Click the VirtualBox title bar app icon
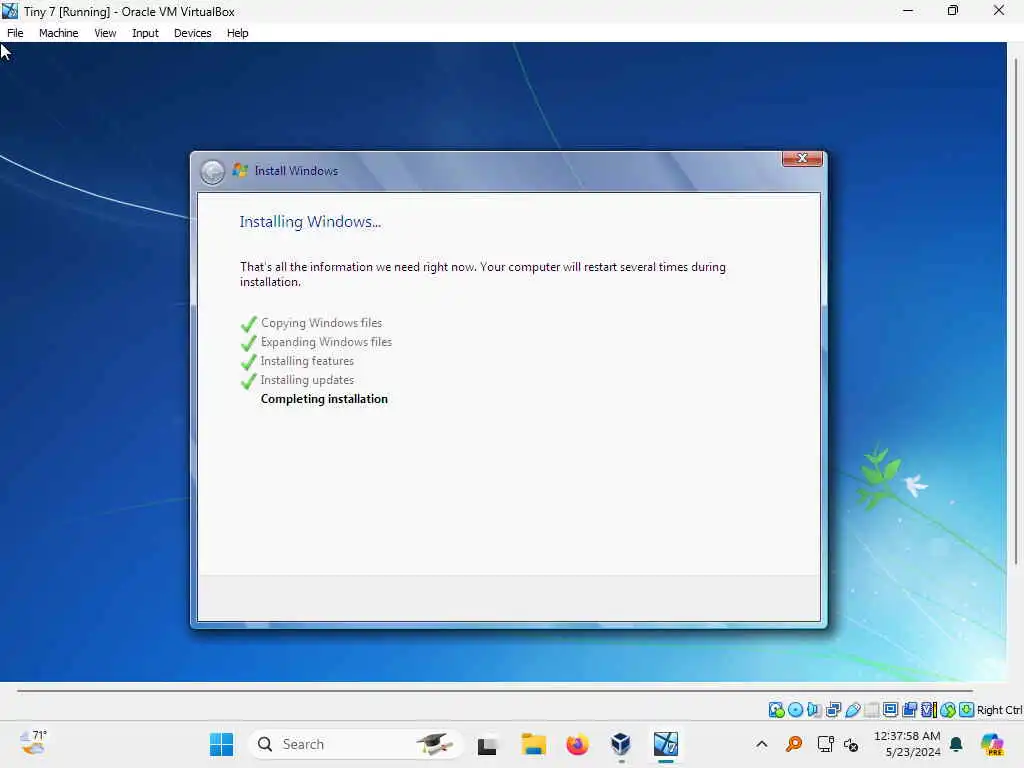The height and width of the screenshot is (768, 1024). coord(10,10)
